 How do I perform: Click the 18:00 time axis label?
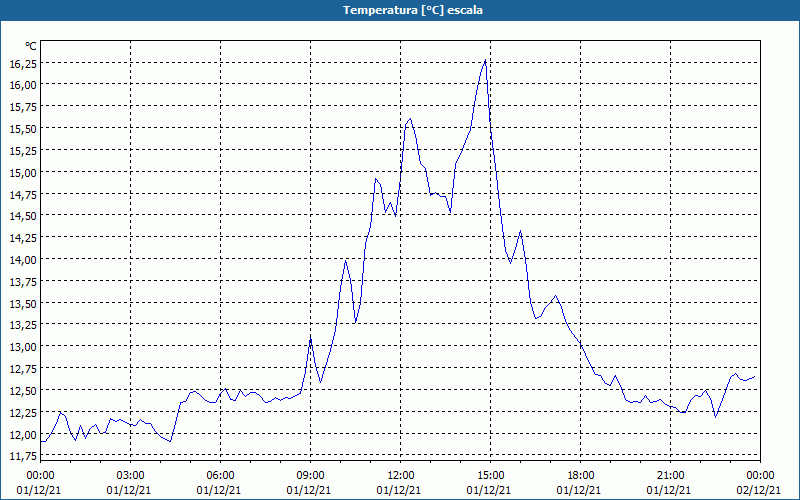tap(581, 476)
